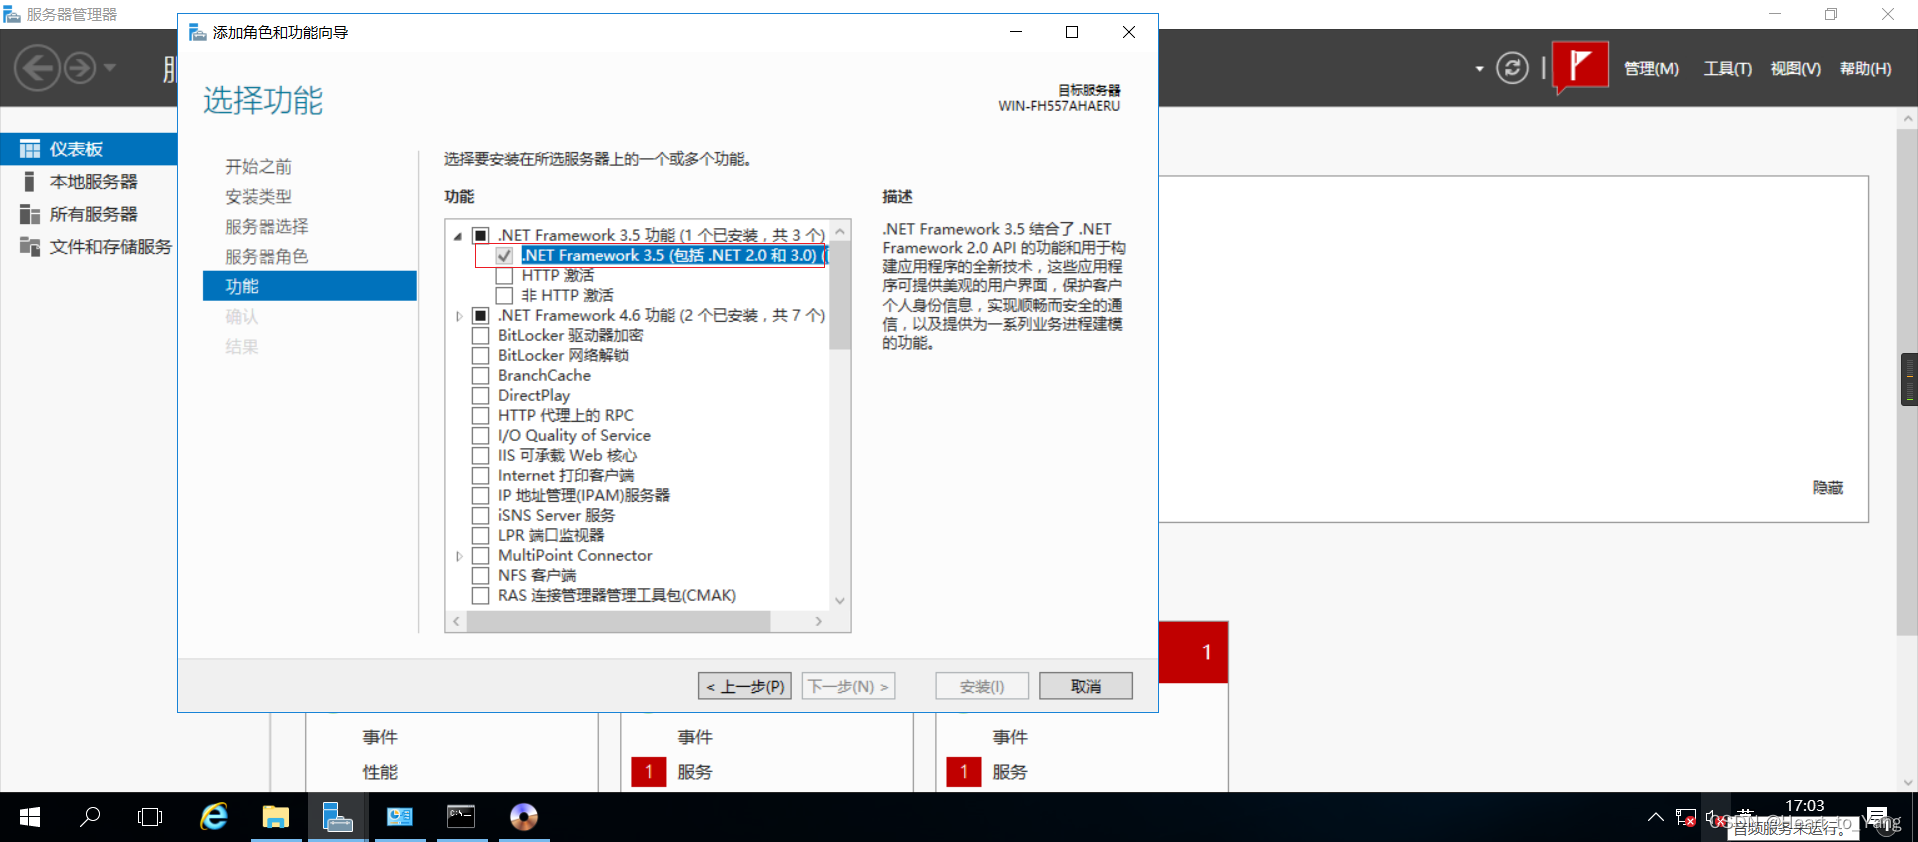Open the red notifications flag
The width and height of the screenshot is (1918, 842).
point(1580,66)
